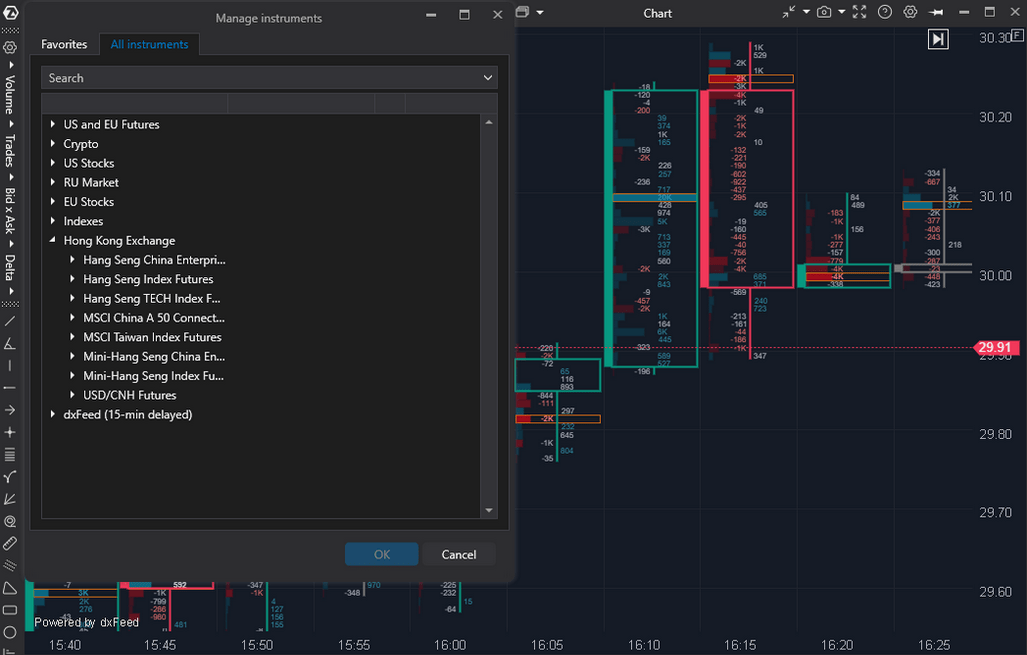Image resolution: width=1027 pixels, height=655 pixels.
Task: Confirm with the OK button
Action: 381,554
